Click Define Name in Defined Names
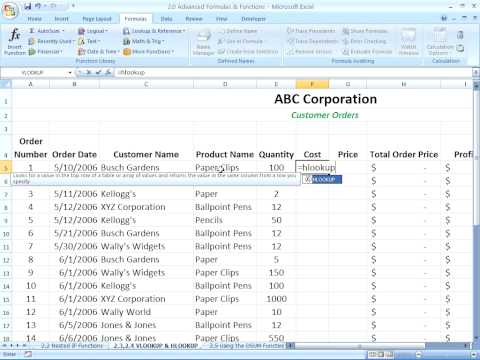This screenshot has height=360, width=480. pos(239,31)
